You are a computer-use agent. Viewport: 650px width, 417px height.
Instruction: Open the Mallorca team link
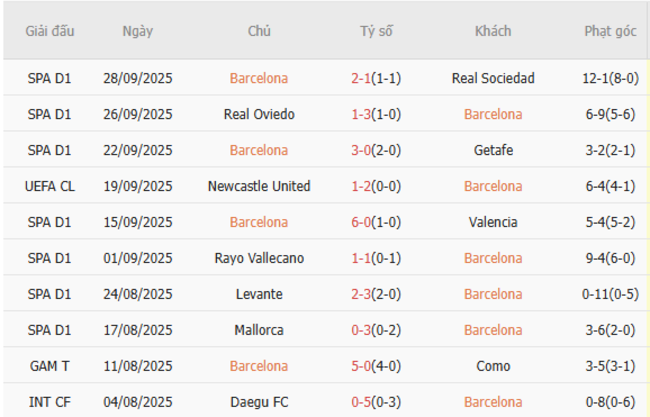tap(259, 330)
